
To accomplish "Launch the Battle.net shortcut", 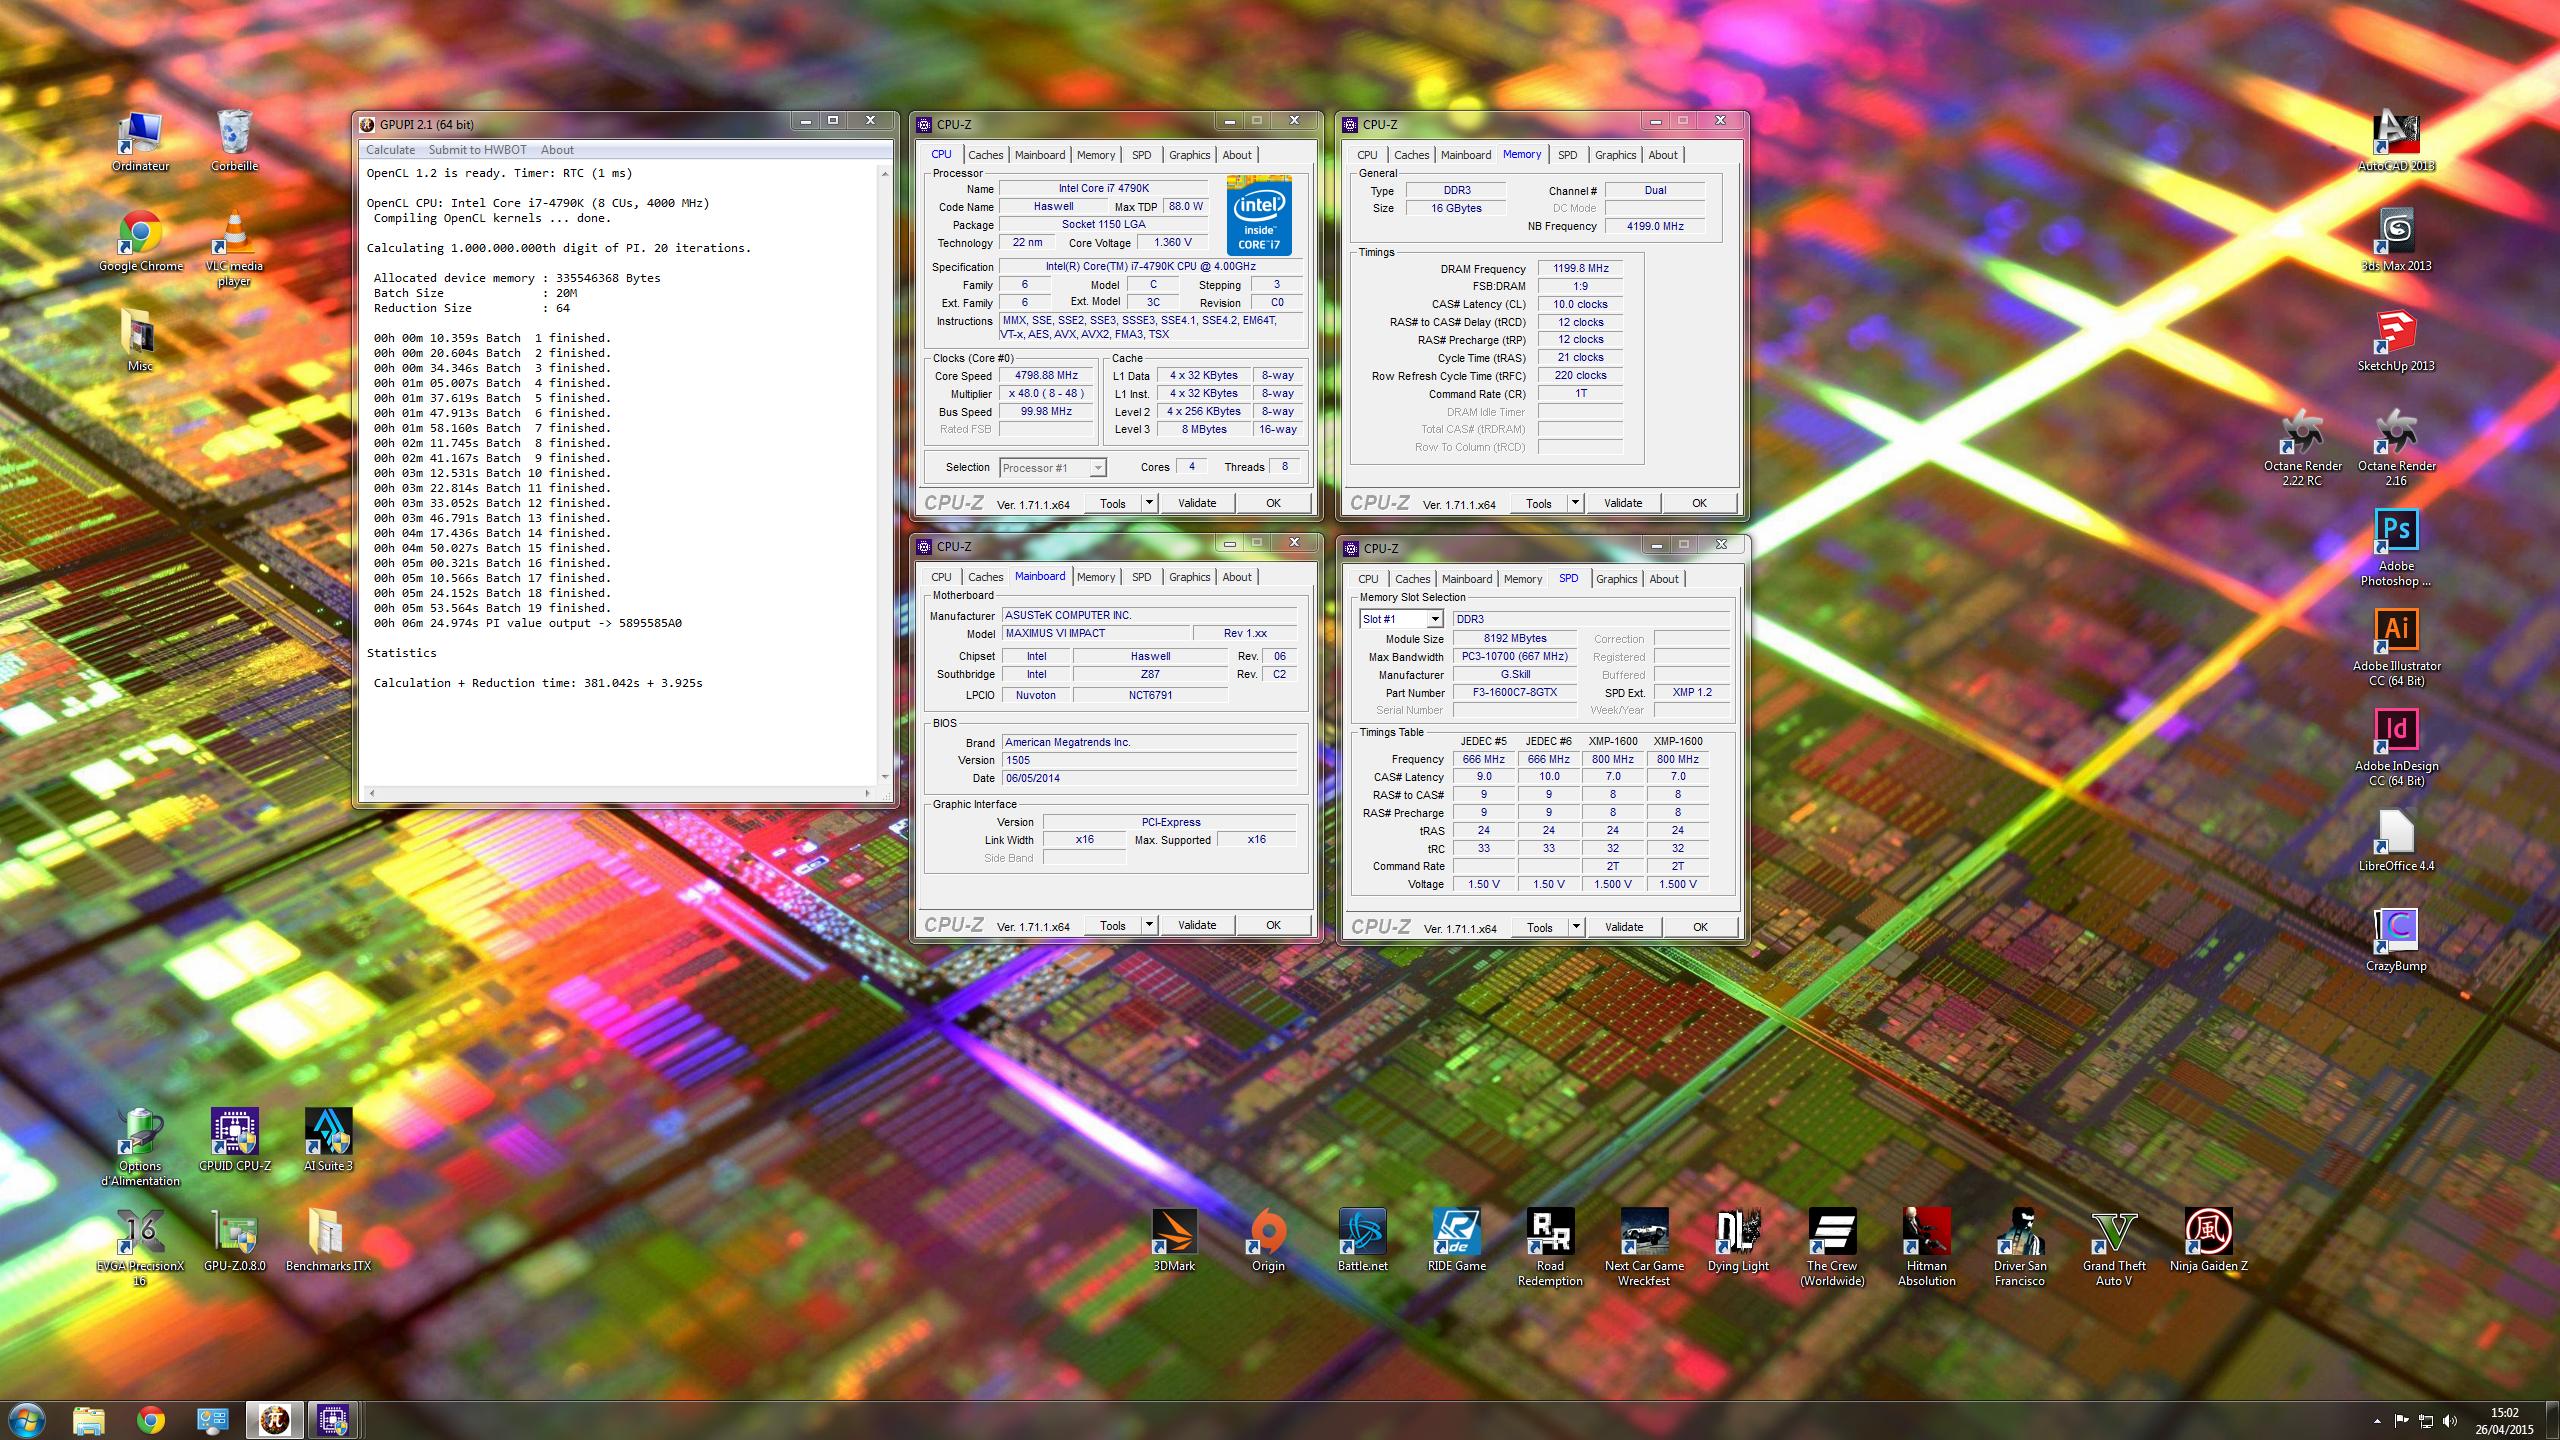I will coord(1362,1240).
